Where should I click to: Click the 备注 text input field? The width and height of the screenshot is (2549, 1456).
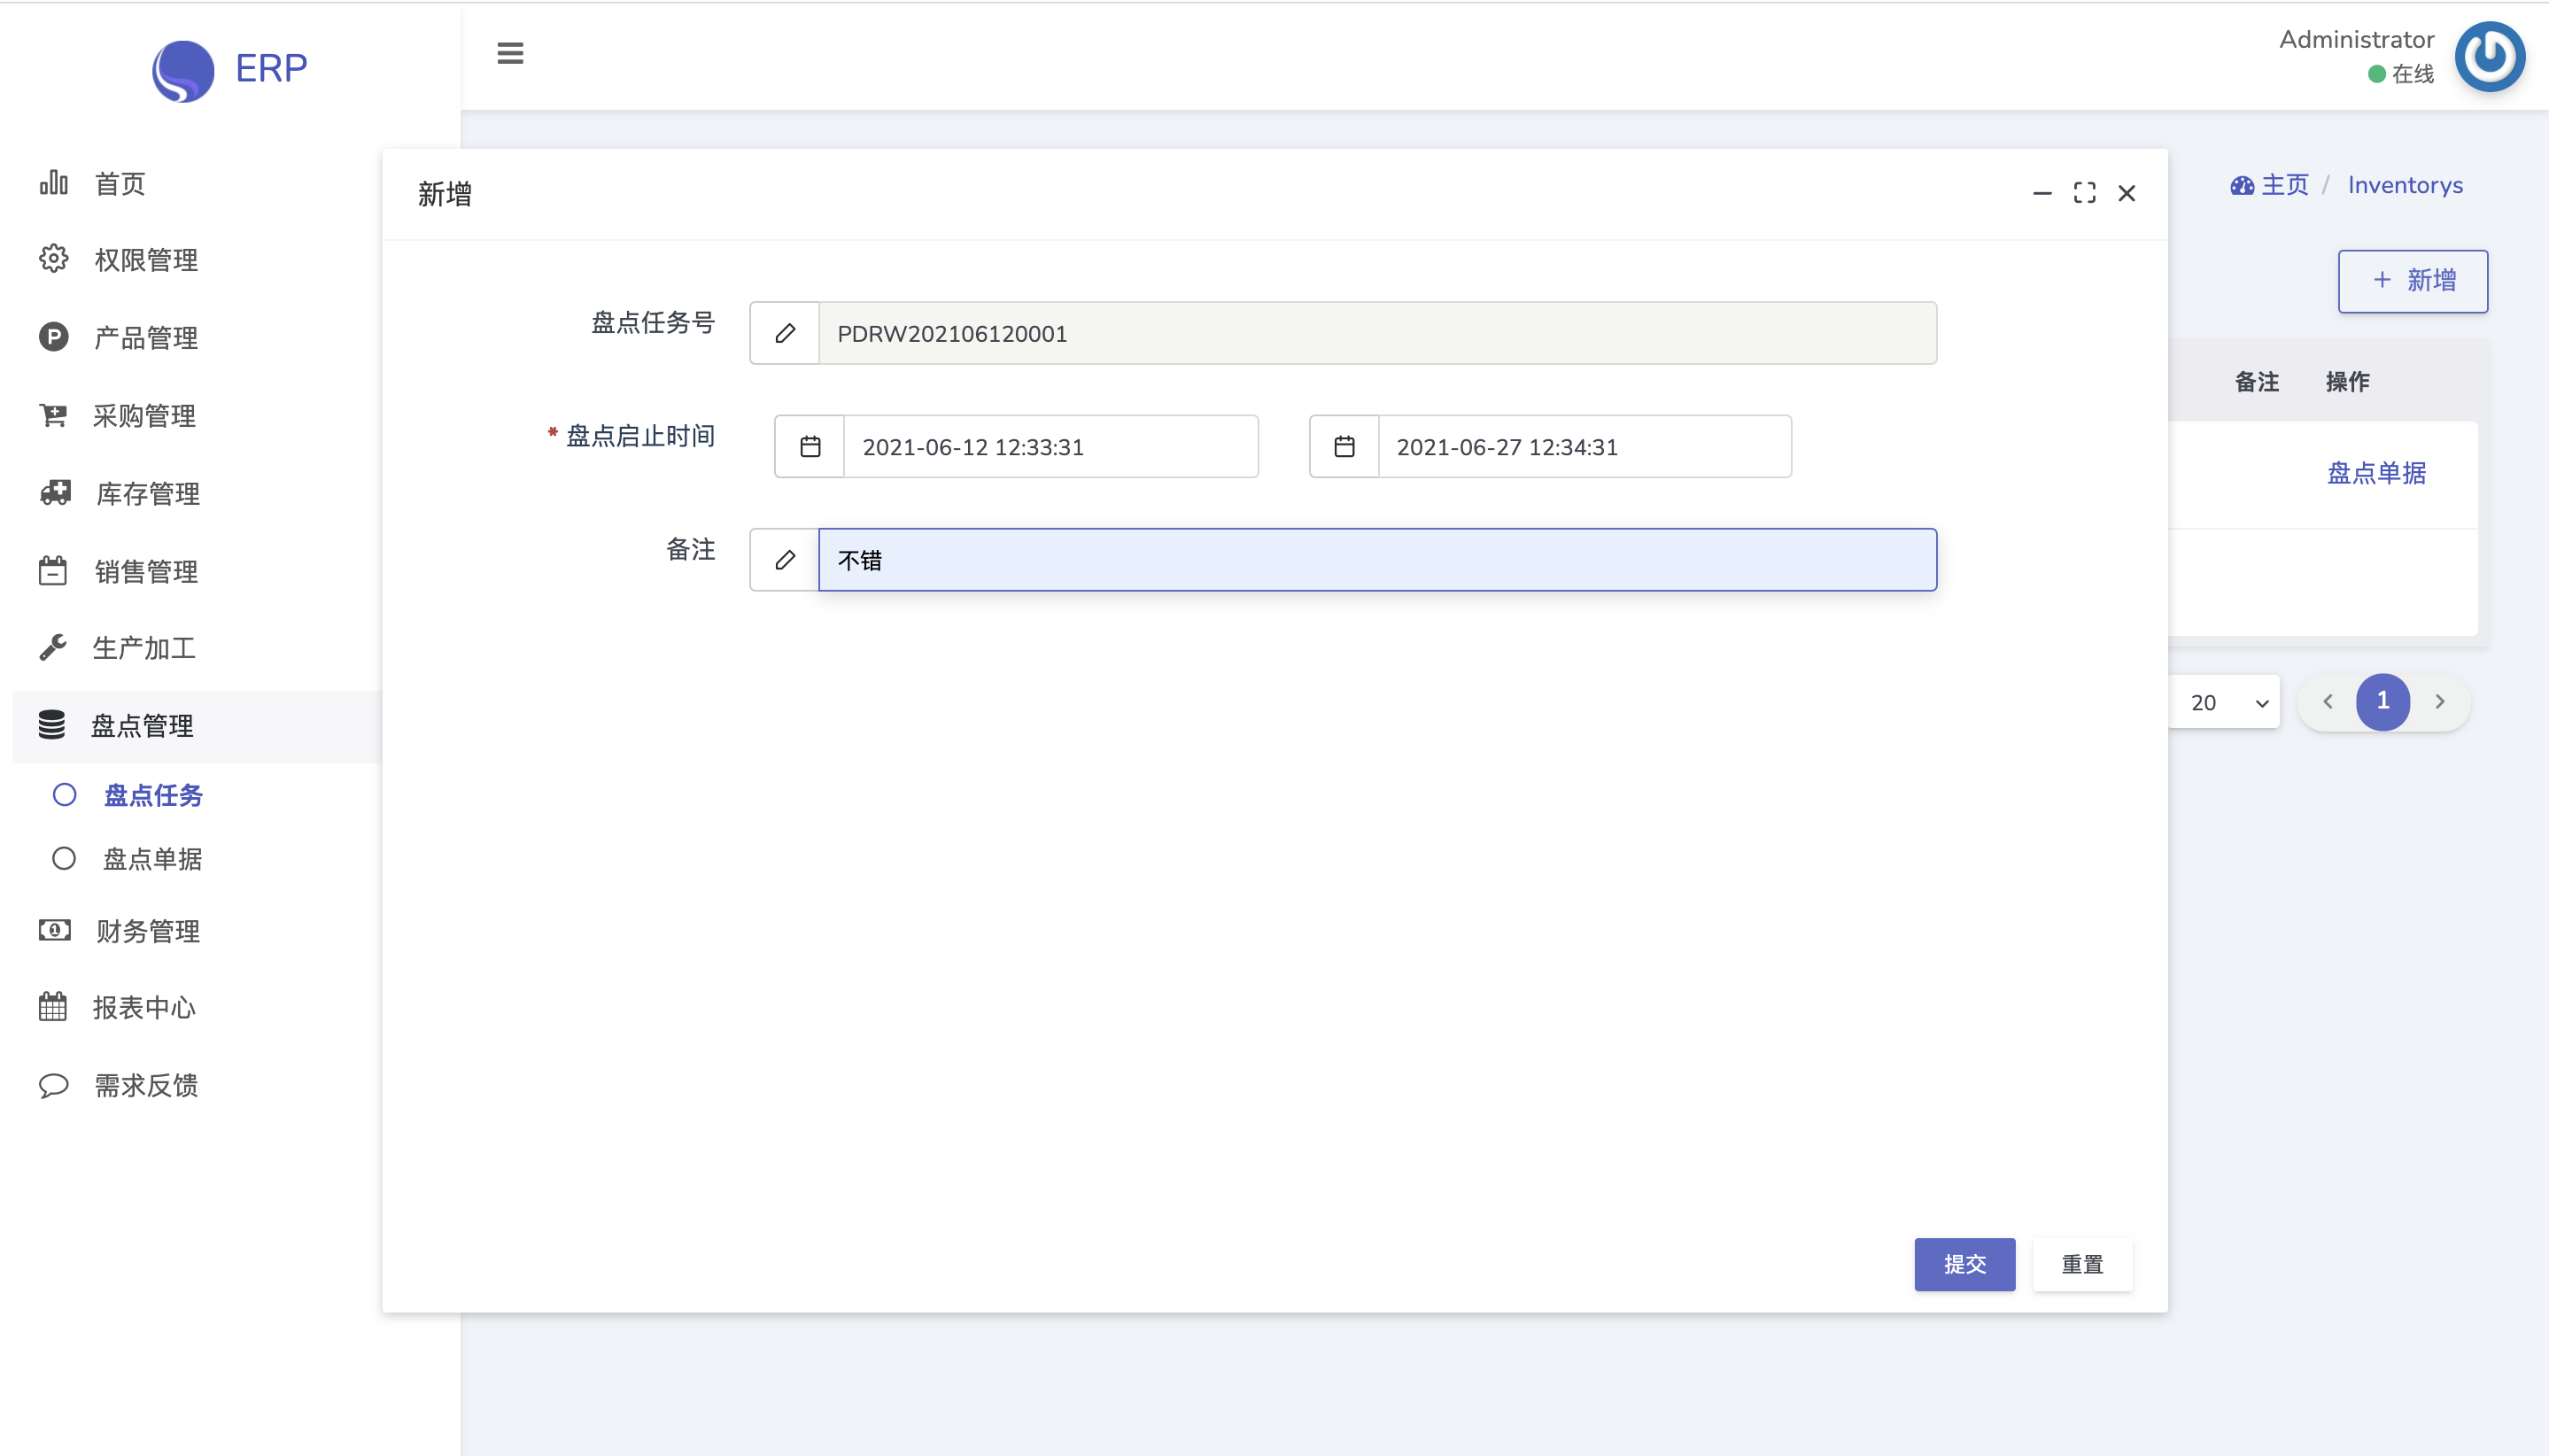[x=1376, y=560]
